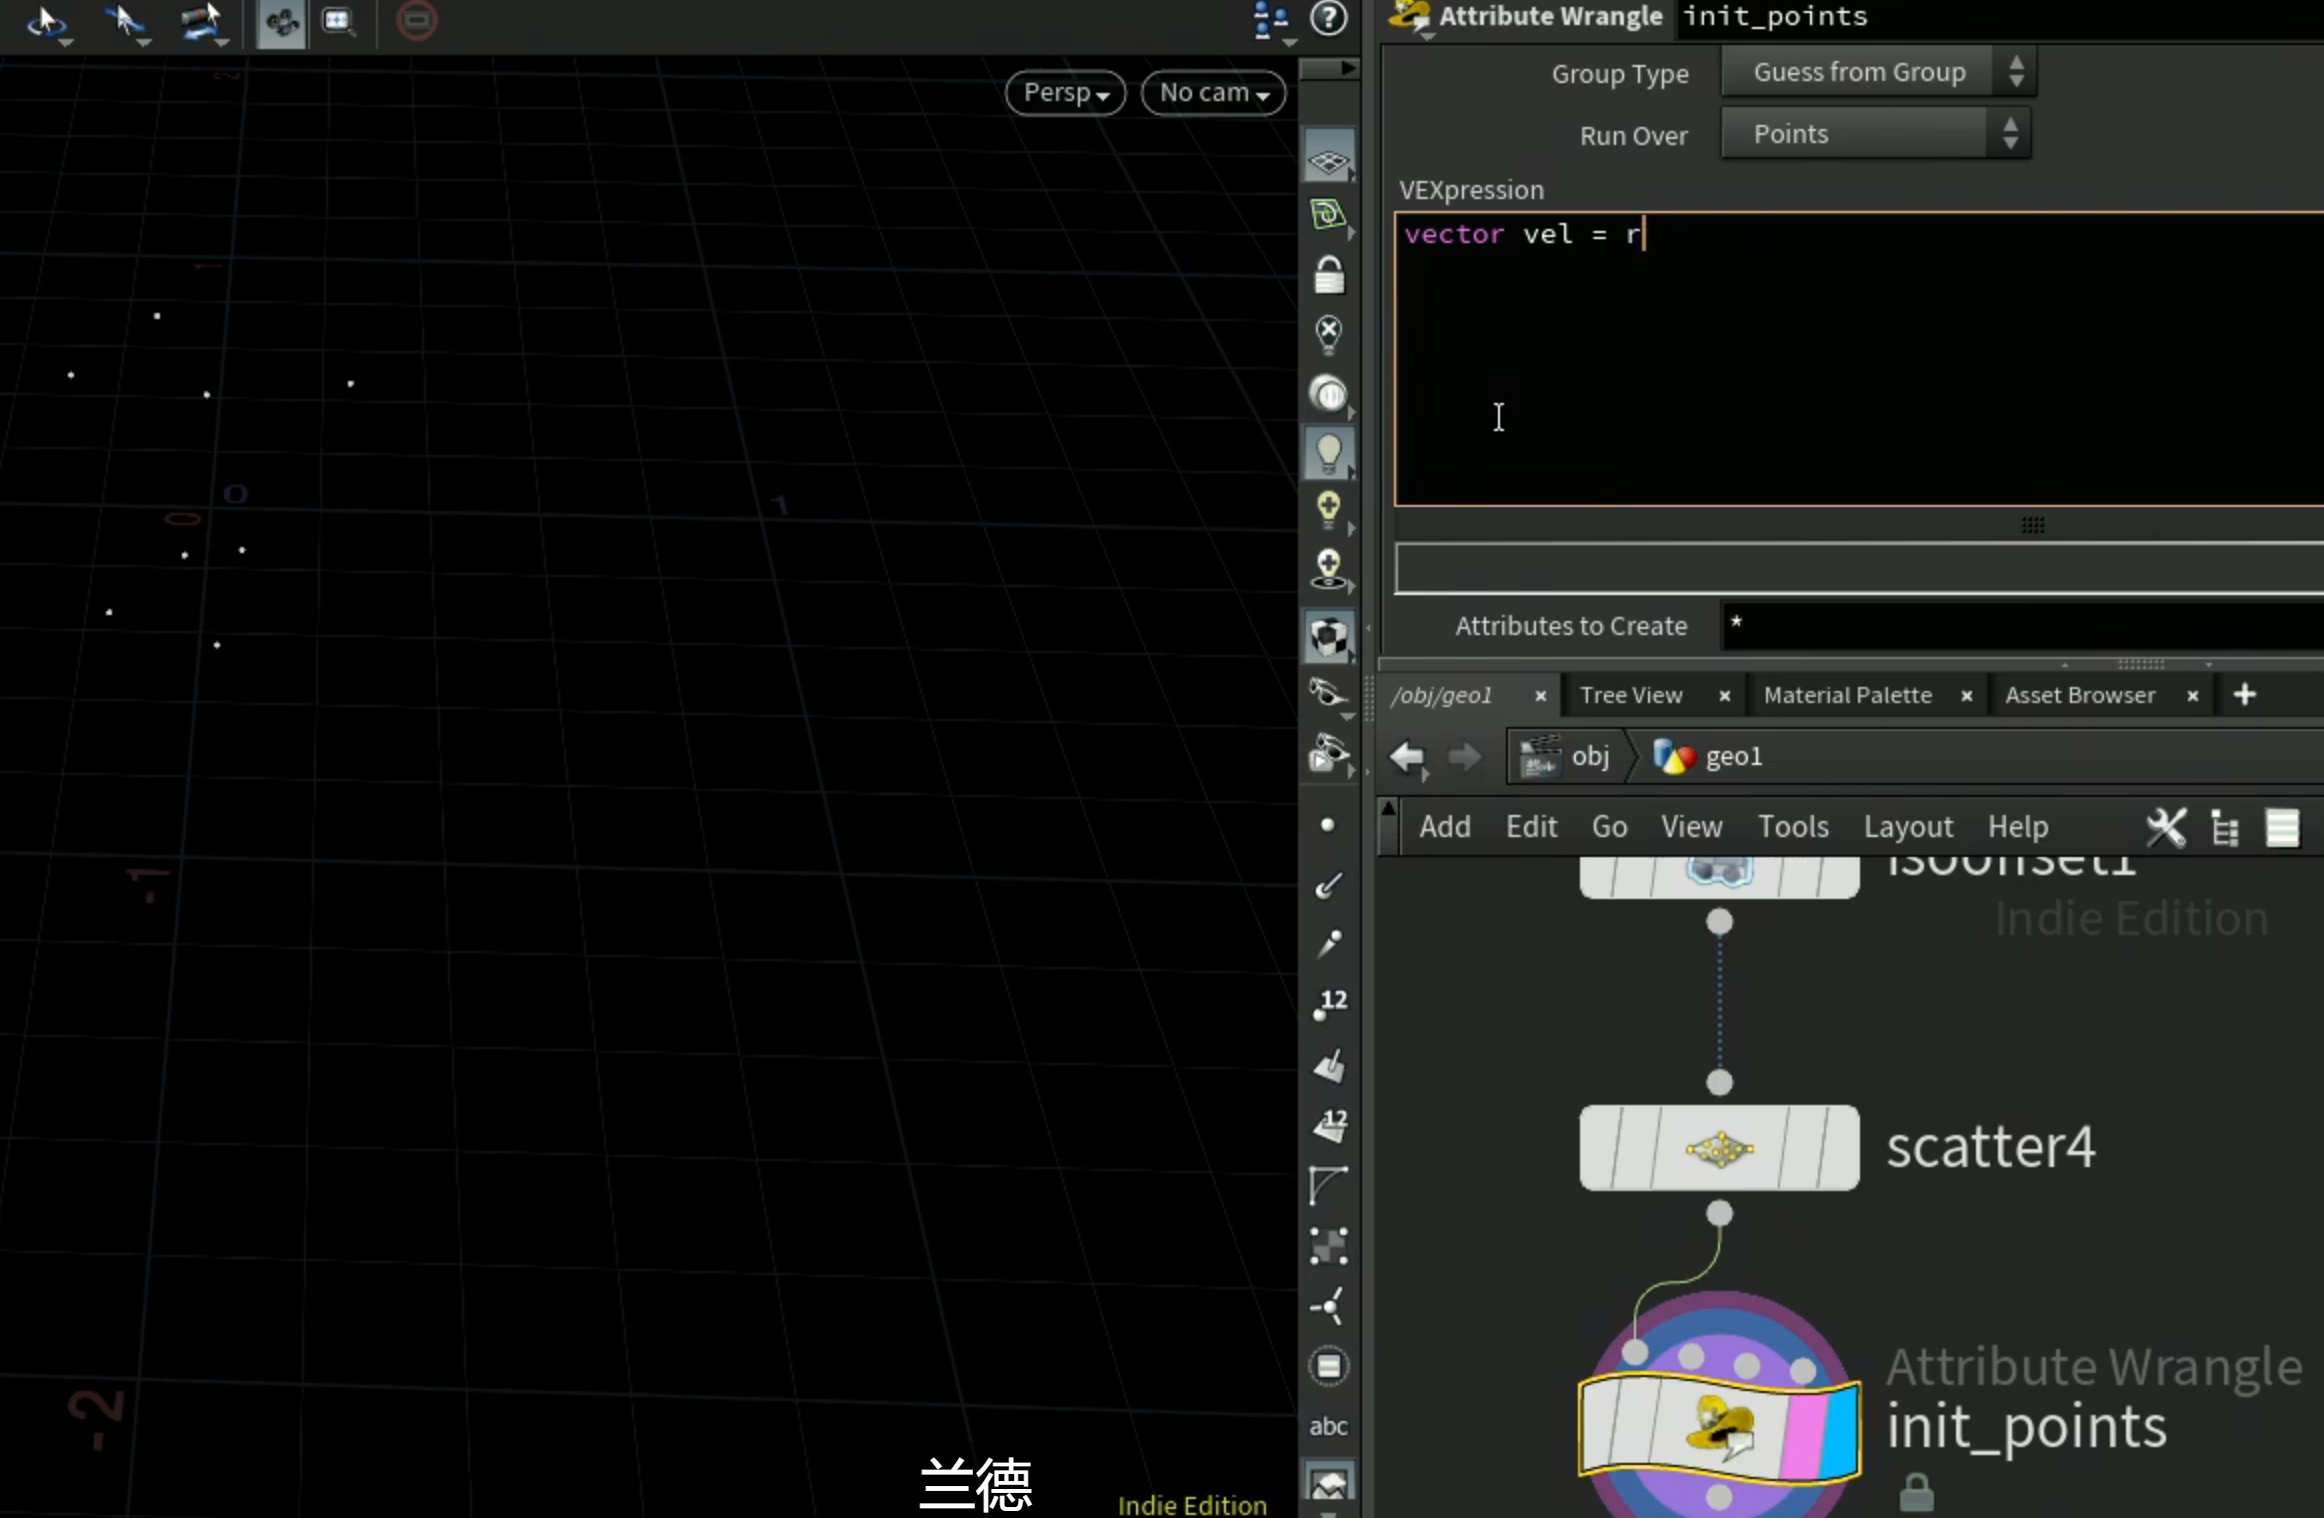Open the No cam camera dropdown
Screen dimensions: 2324x1518
click(x=1213, y=93)
